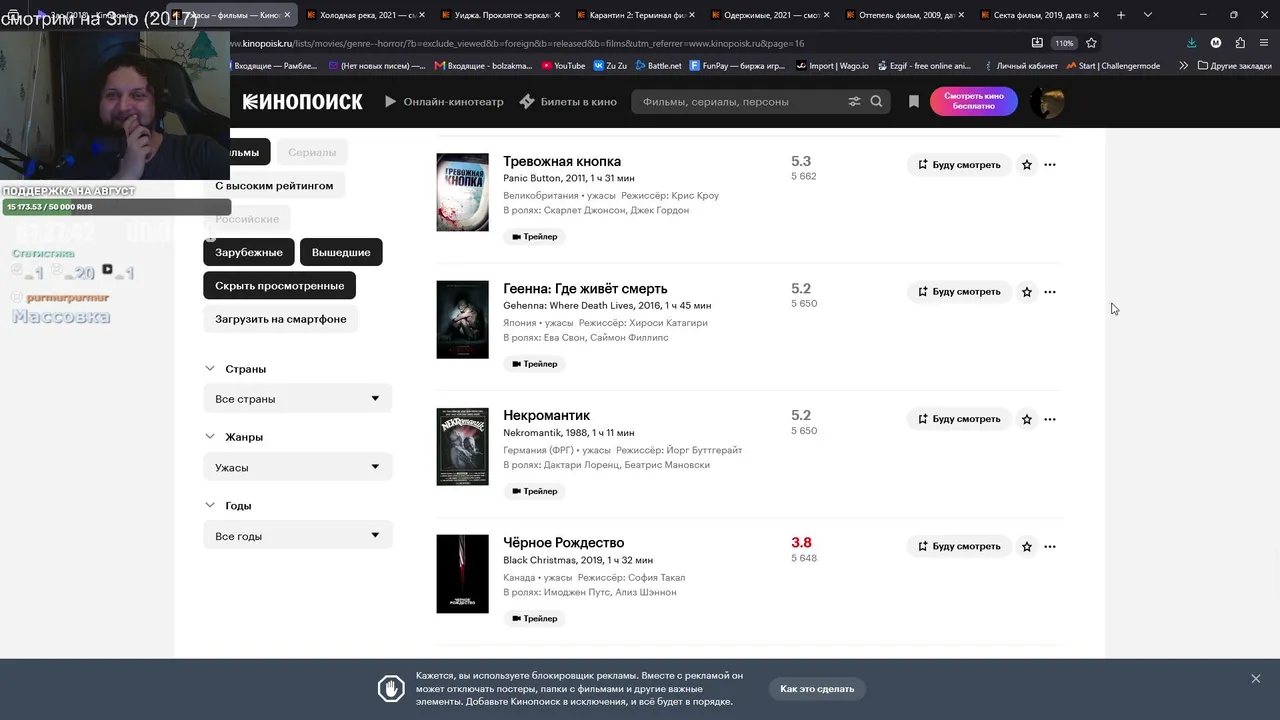Viewport: 1280px width, 720px height.
Task: Open Онлайн-кинотеатр section
Action: [444, 102]
